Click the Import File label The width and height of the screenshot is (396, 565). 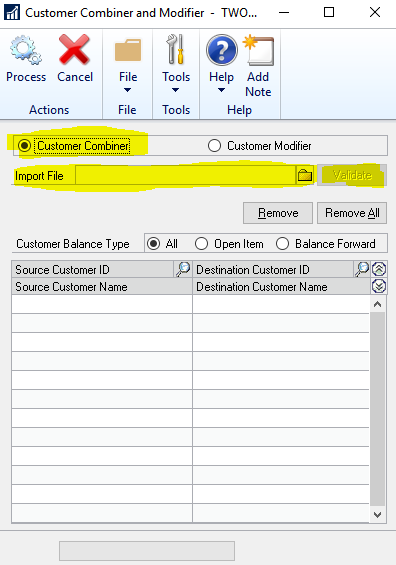point(39,176)
